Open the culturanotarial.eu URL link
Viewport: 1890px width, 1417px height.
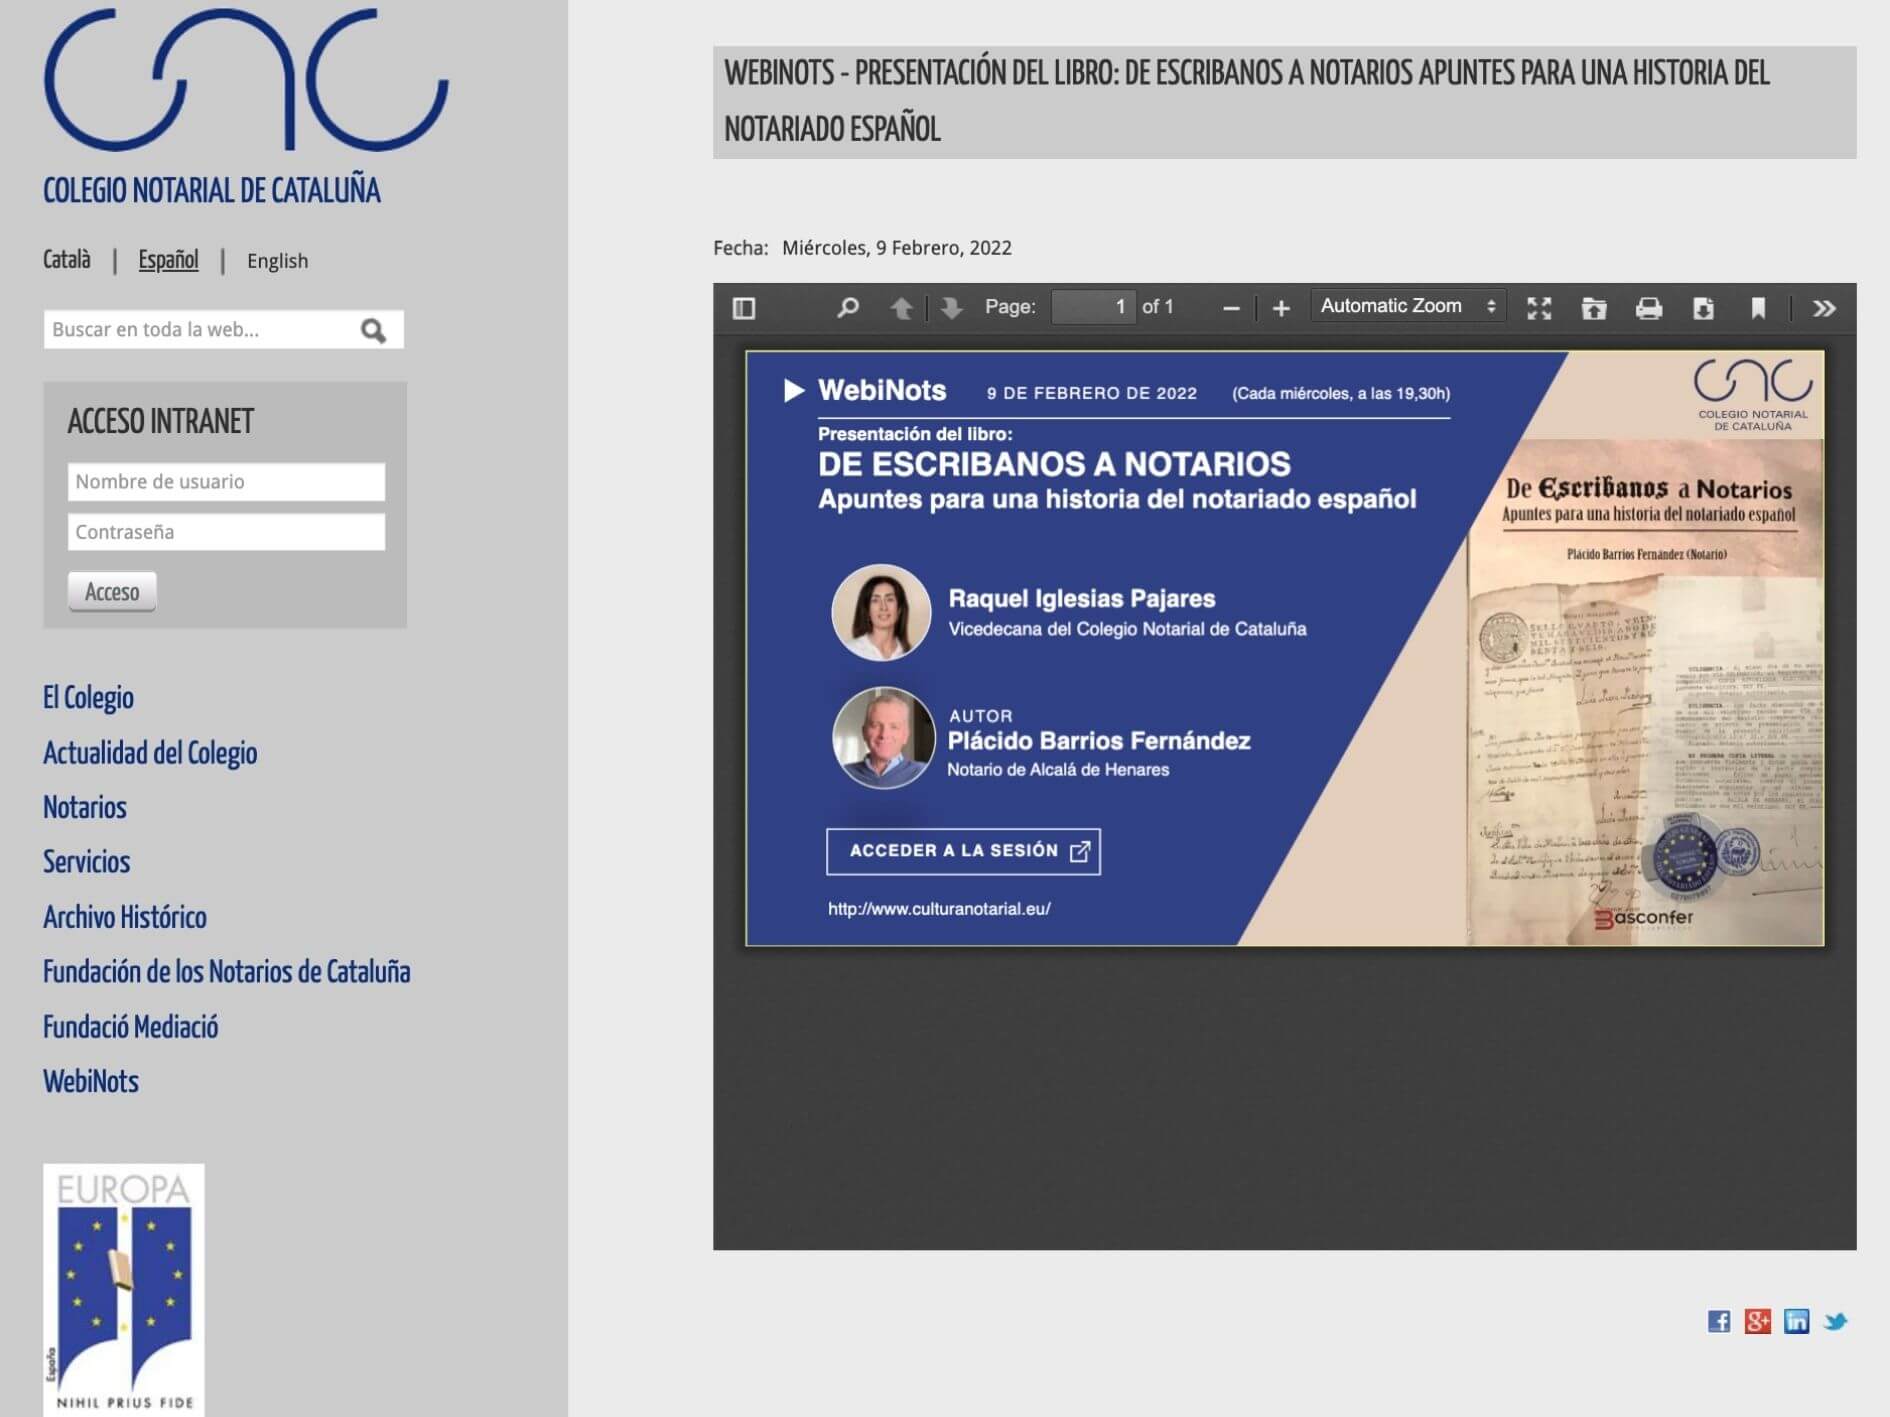point(939,909)
